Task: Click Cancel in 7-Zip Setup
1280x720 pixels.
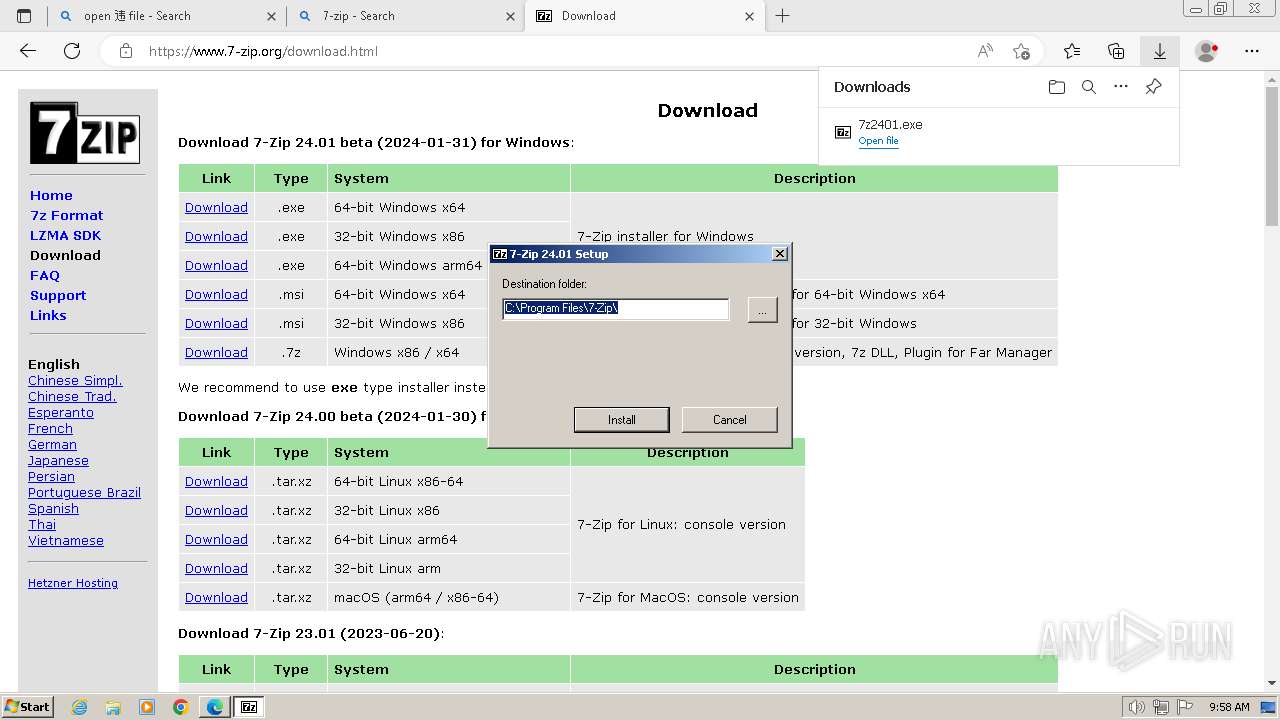Action: (x=730, y=420)
